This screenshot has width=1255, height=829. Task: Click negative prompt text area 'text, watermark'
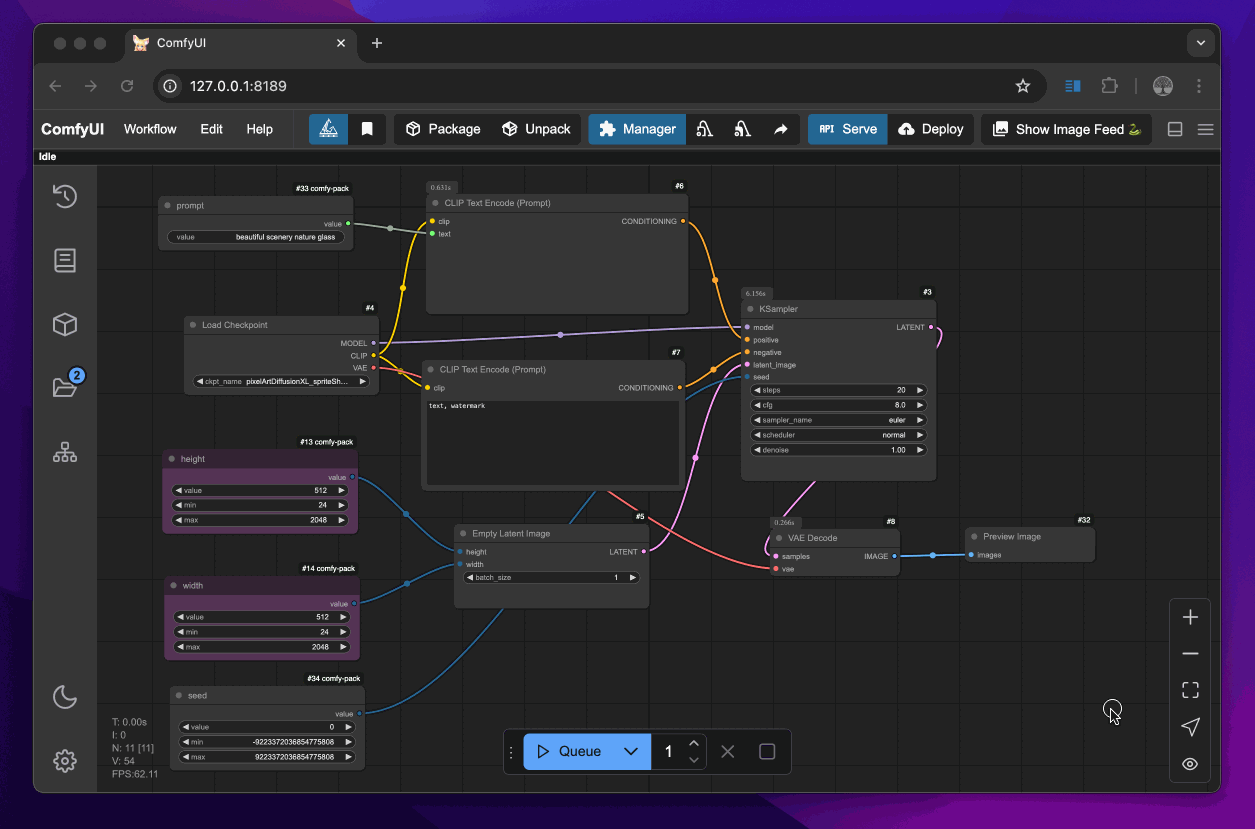coord(553,443)
